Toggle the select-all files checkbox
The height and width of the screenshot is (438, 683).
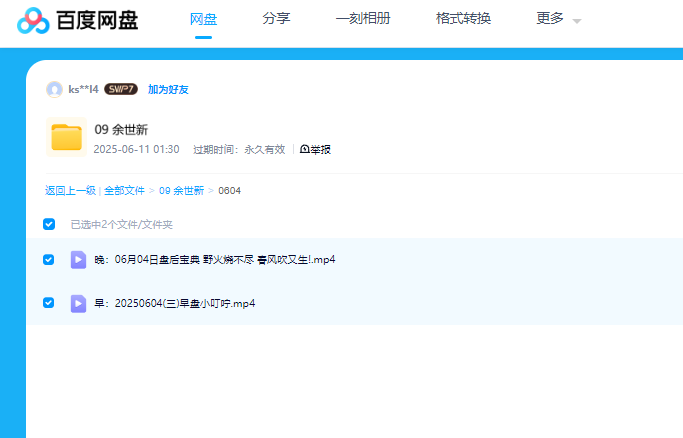coord(49,224)
